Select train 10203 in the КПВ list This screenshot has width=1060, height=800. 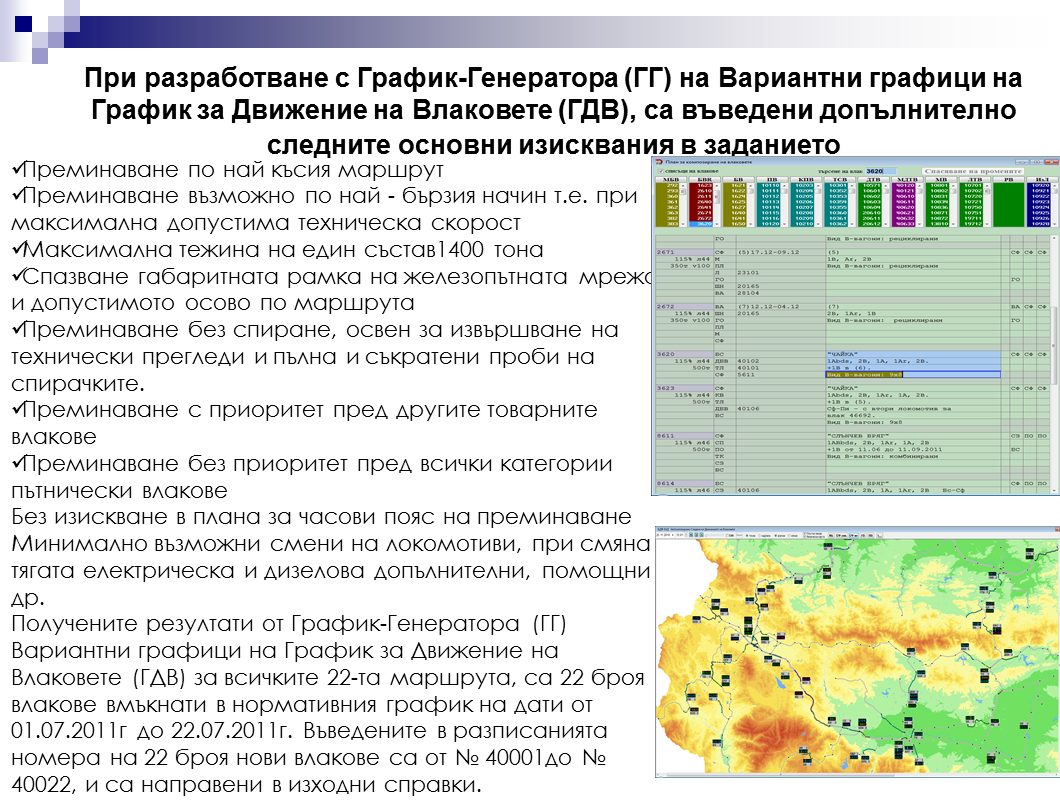[x=804, y=185]
